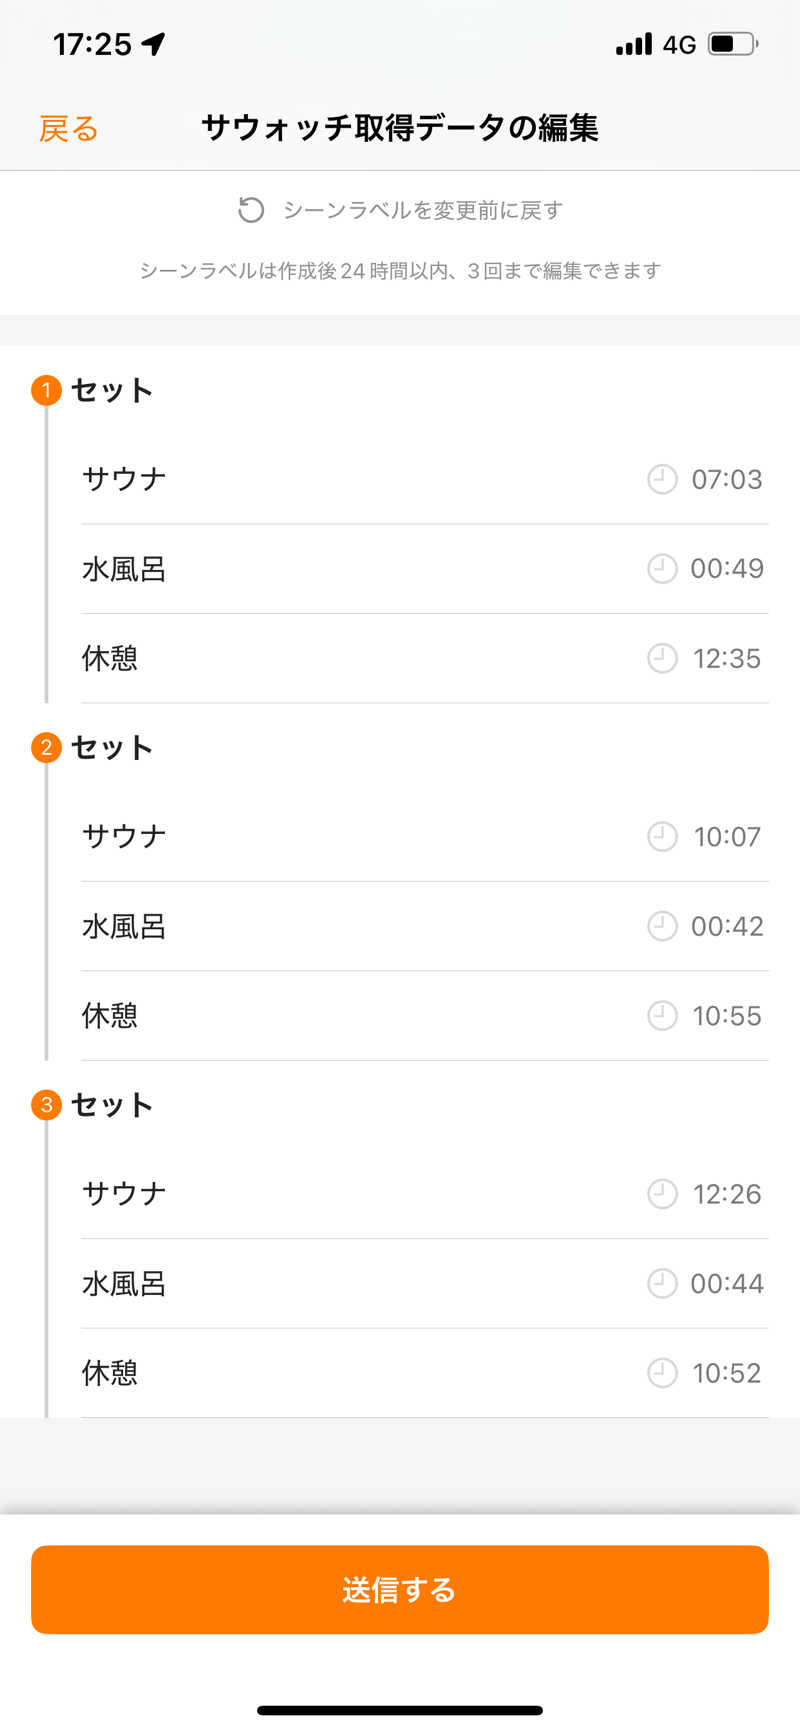
Task: Select the サウナ label in set 1
Action: pyautogui.click(x=124, y=479)
